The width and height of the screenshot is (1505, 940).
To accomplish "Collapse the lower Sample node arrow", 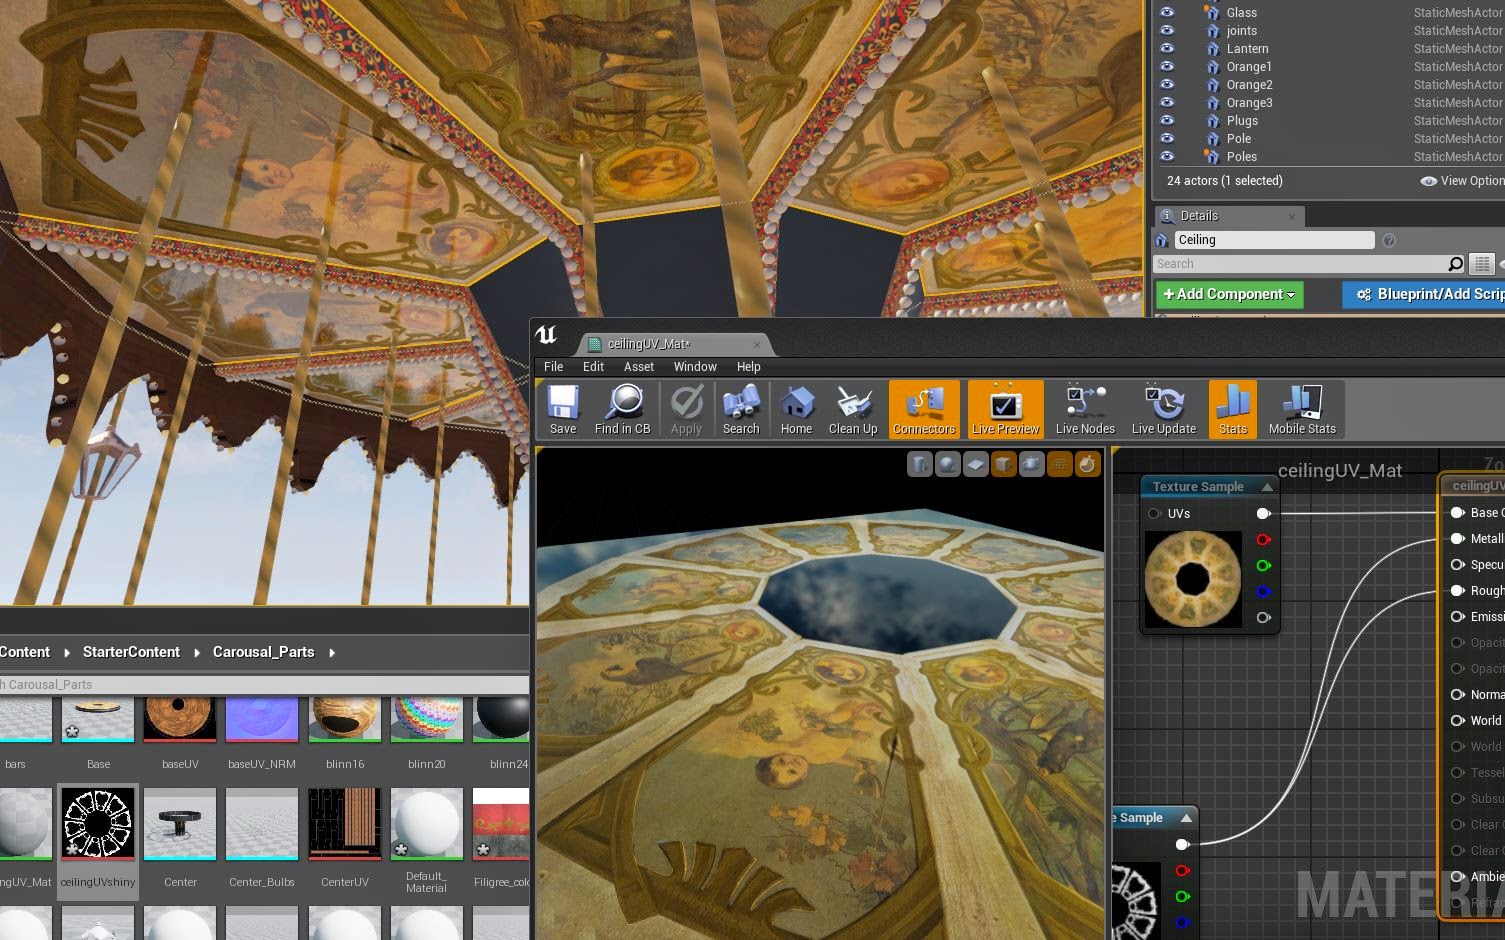I will point(1186,818).
